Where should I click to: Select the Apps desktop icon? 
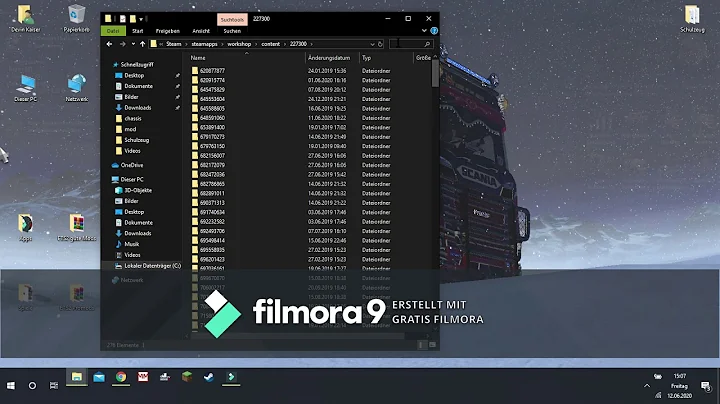click(x=25, y=228)
